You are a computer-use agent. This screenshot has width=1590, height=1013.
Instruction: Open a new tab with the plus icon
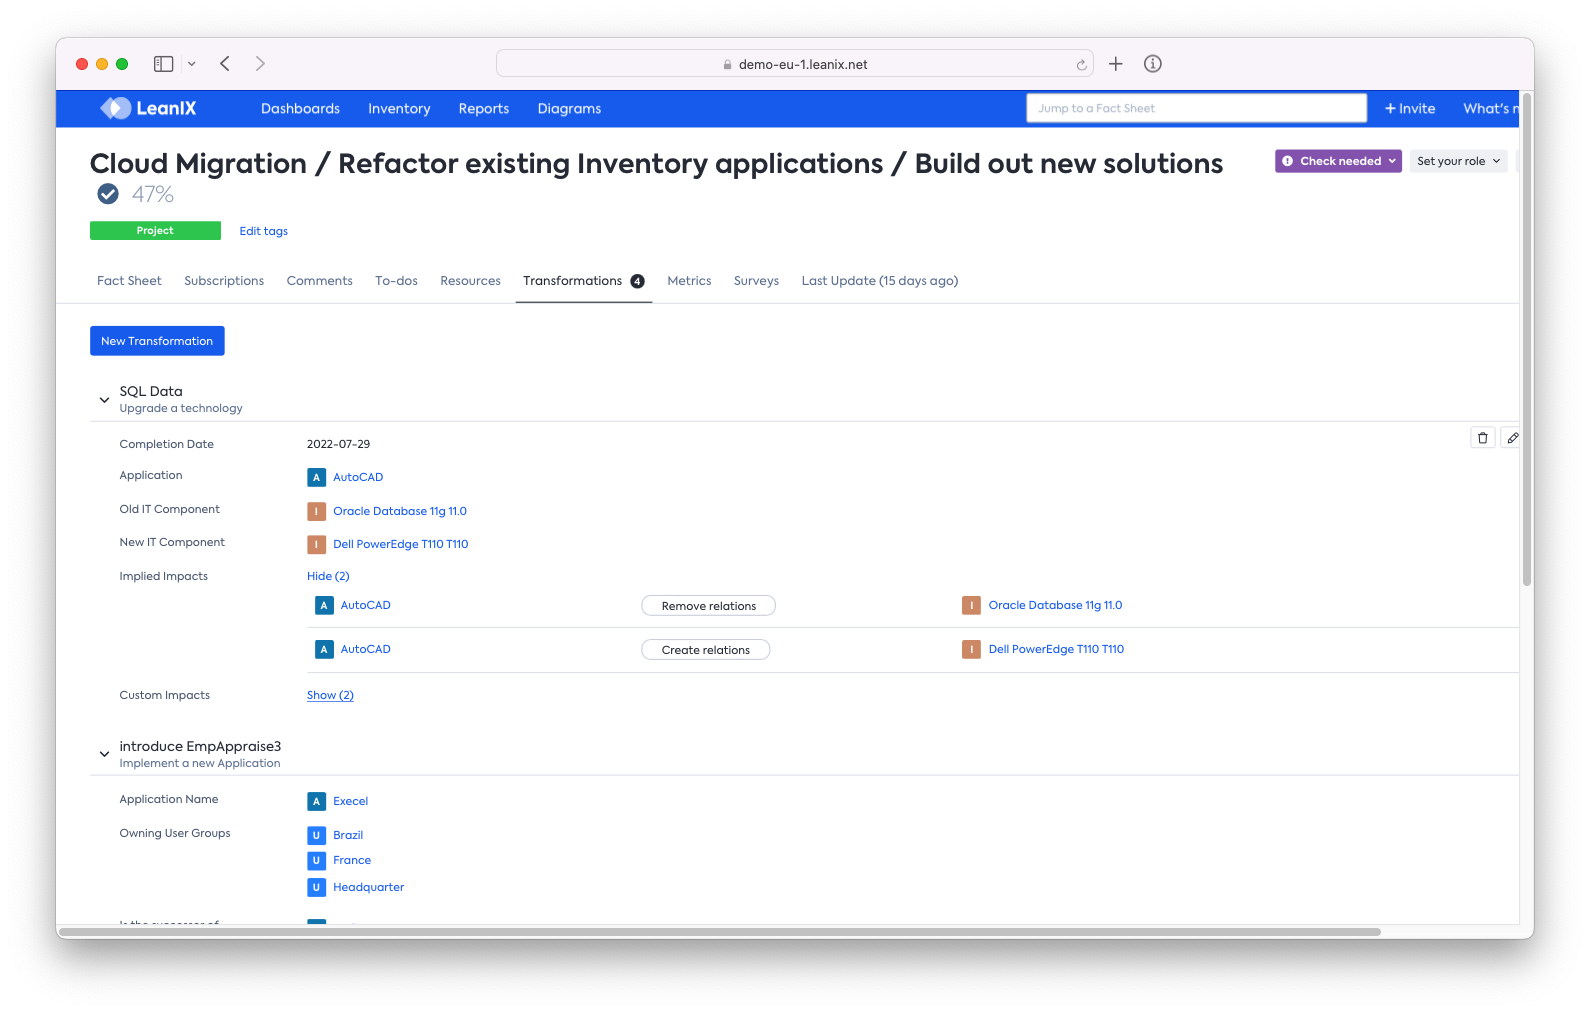pos(1116,64)
